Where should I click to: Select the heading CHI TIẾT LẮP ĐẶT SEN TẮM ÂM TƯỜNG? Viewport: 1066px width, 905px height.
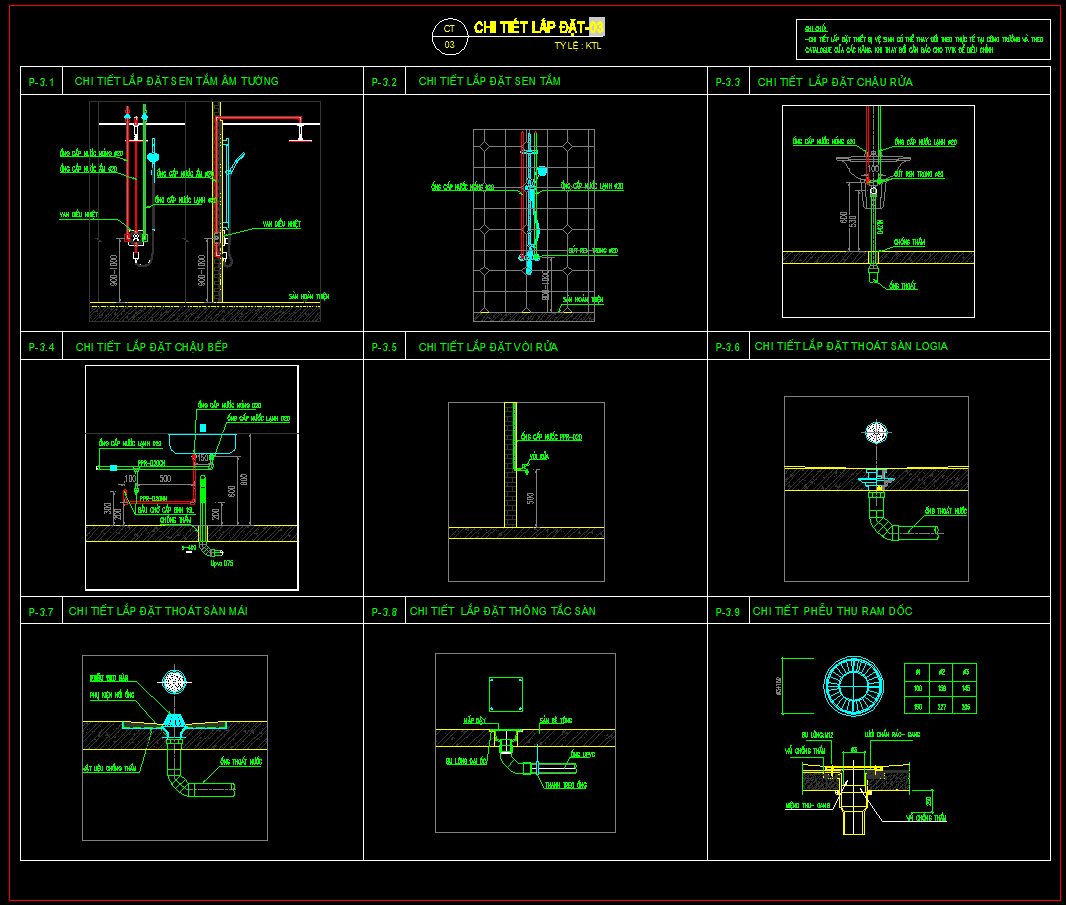coord(176,81)
